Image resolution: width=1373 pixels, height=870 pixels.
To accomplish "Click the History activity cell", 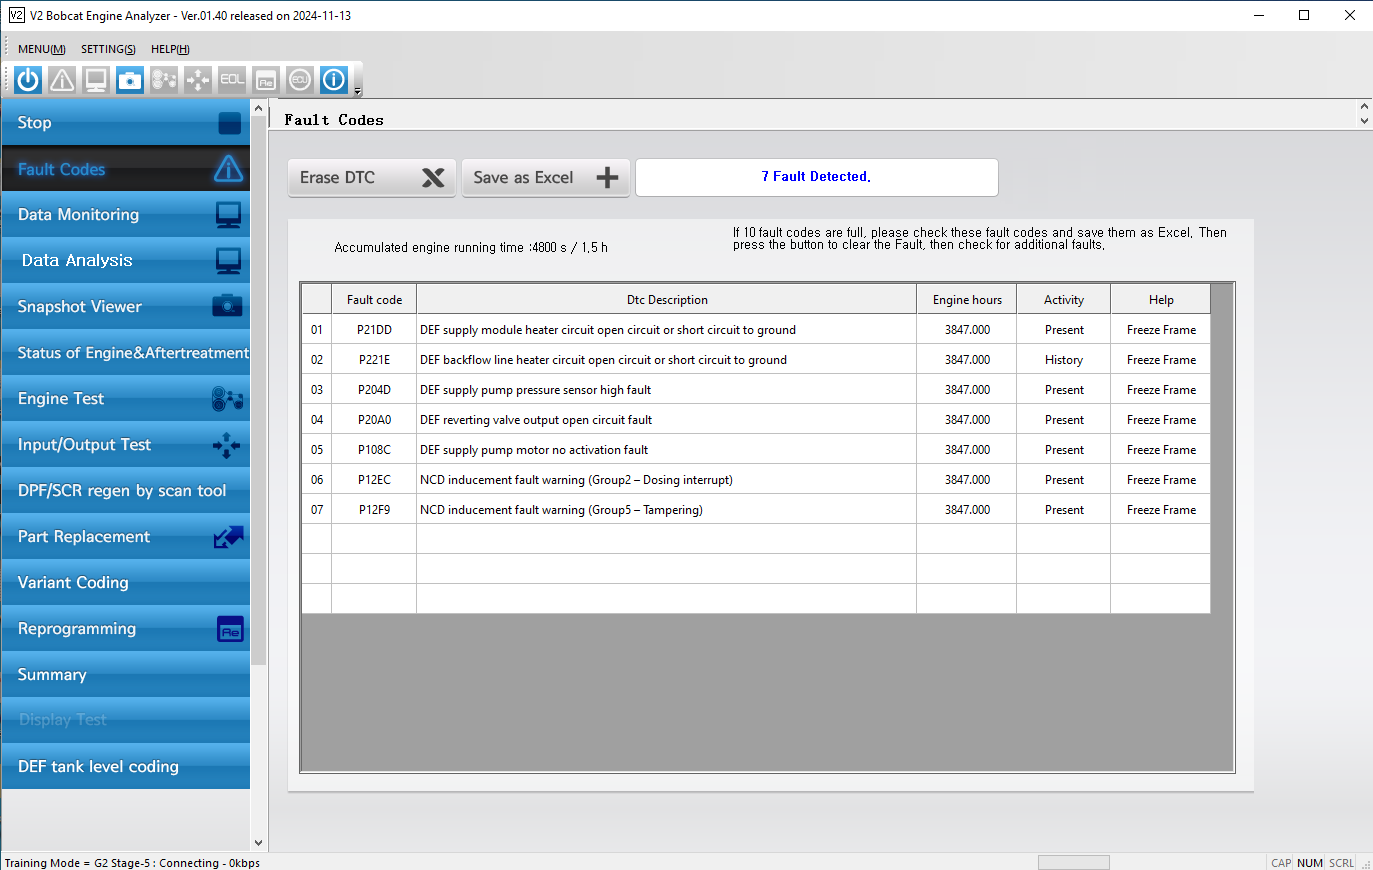I will tap(1064, 360).
